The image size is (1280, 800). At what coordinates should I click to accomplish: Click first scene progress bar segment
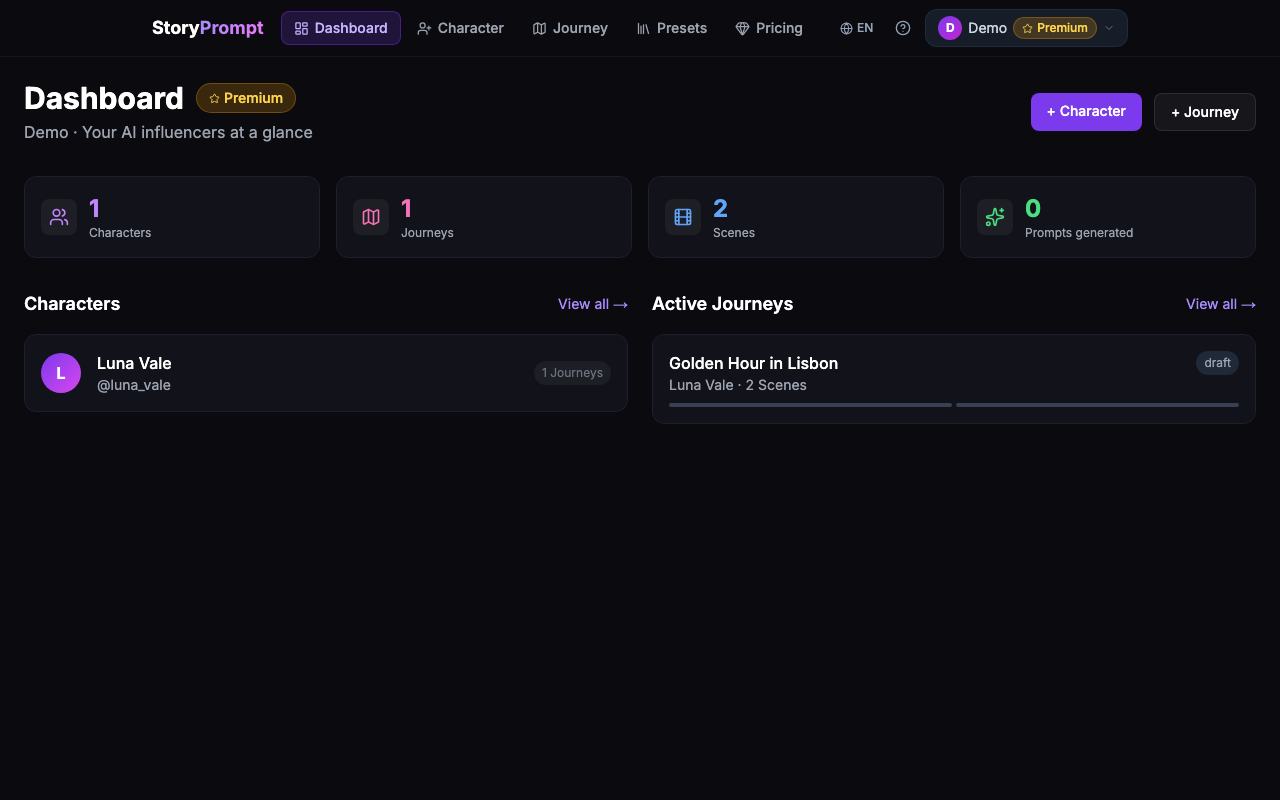(810, 405)
